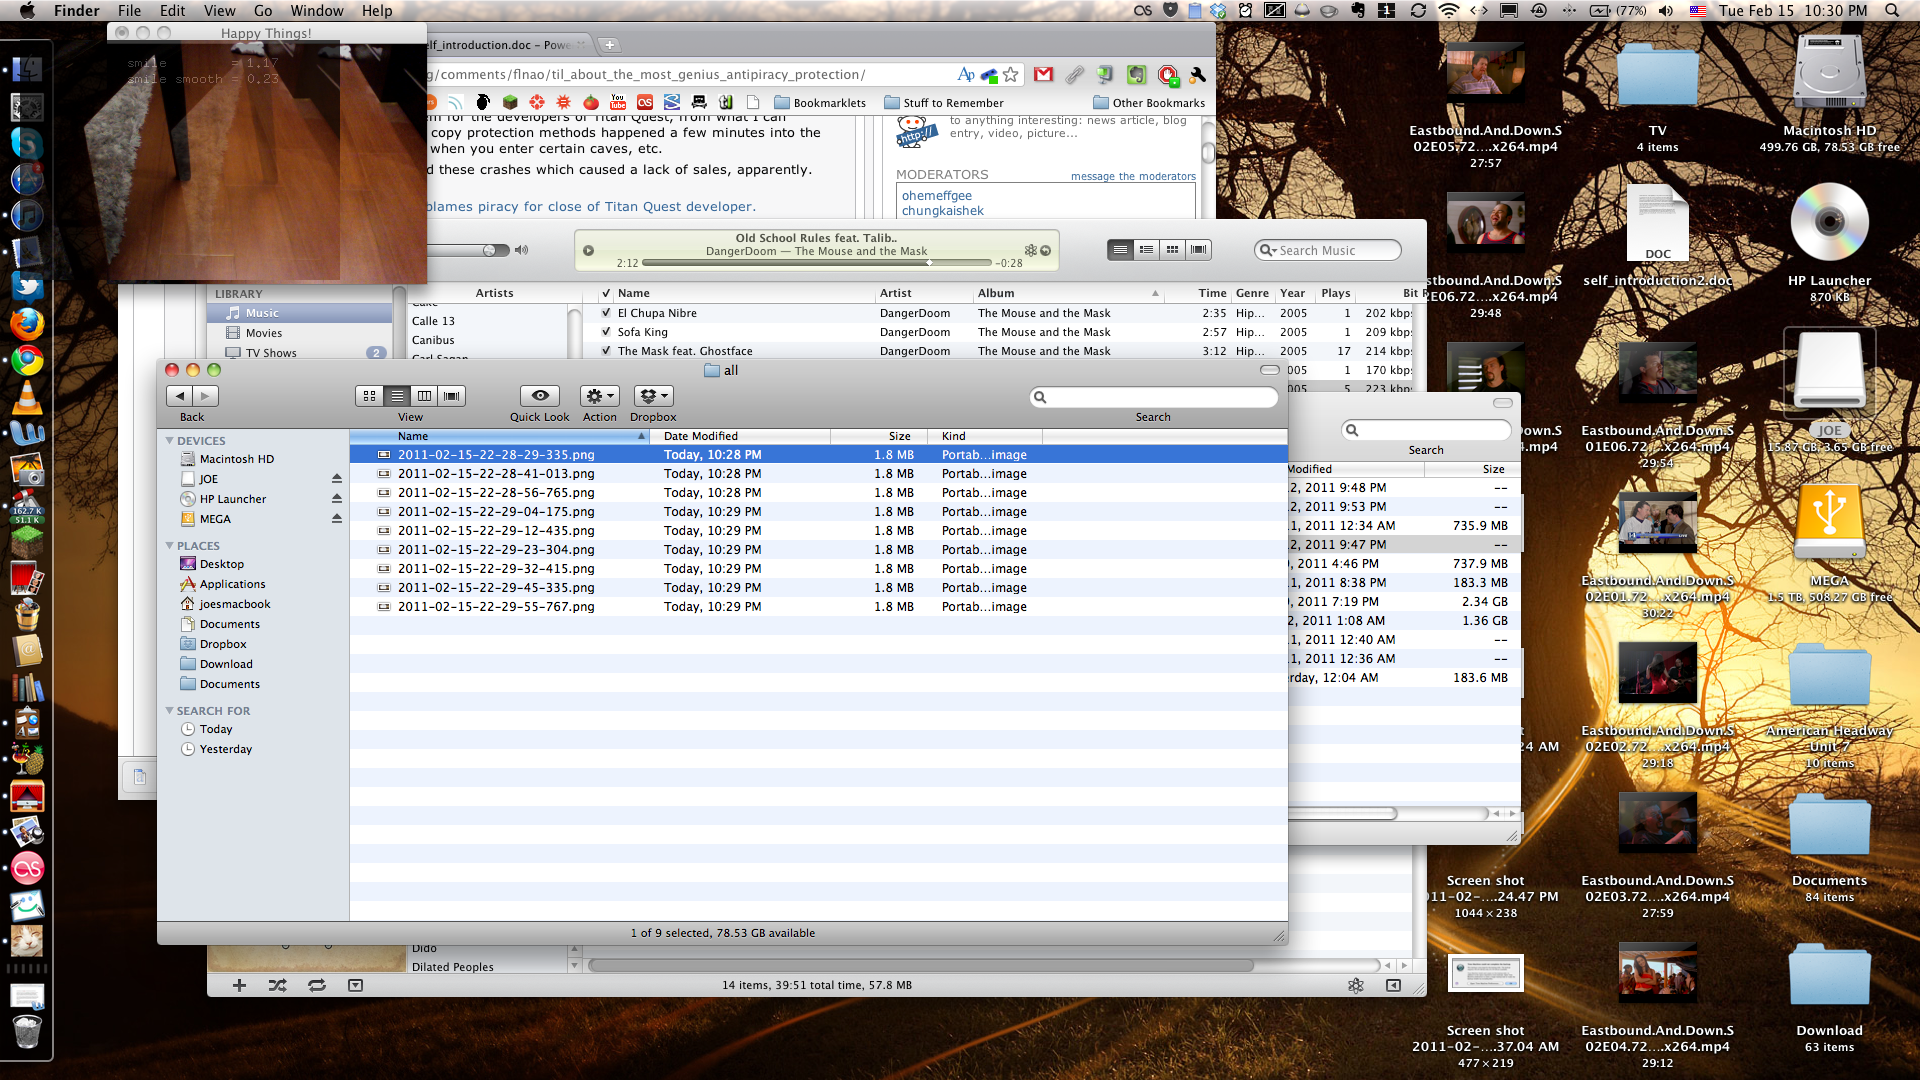
Task: Click the iTunes song progress bar
Action: click(815, 263)
